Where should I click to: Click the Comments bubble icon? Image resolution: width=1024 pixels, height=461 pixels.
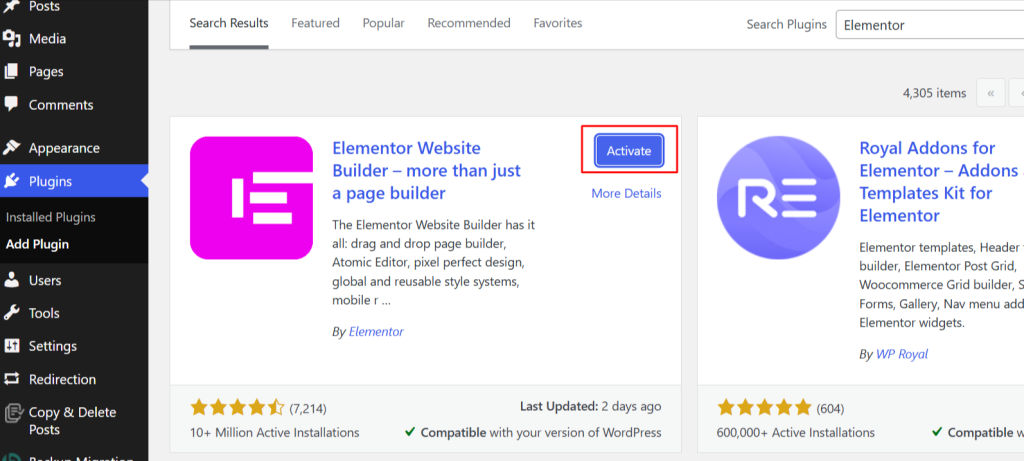[x=11, y=104]
